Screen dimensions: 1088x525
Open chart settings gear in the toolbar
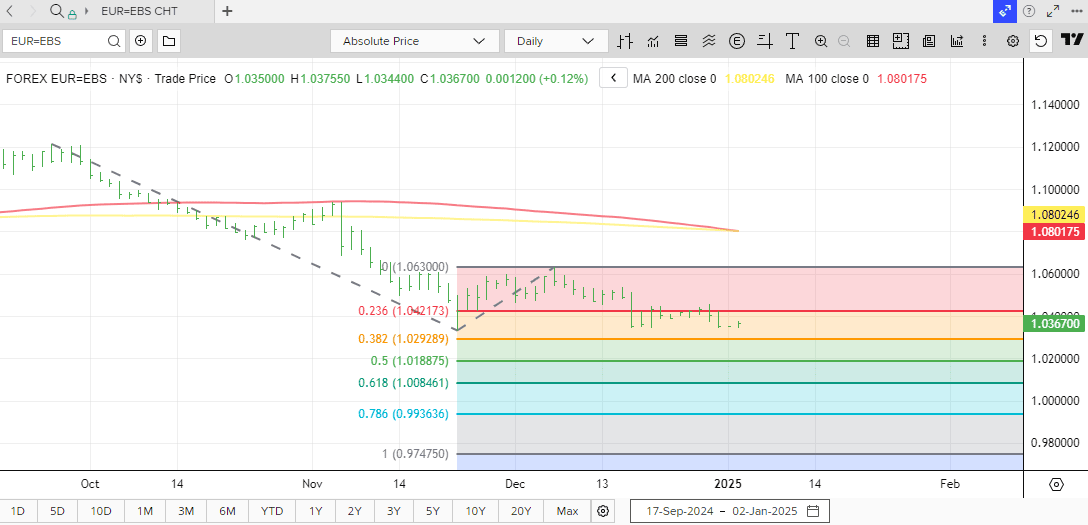(x=1013, y=41)
